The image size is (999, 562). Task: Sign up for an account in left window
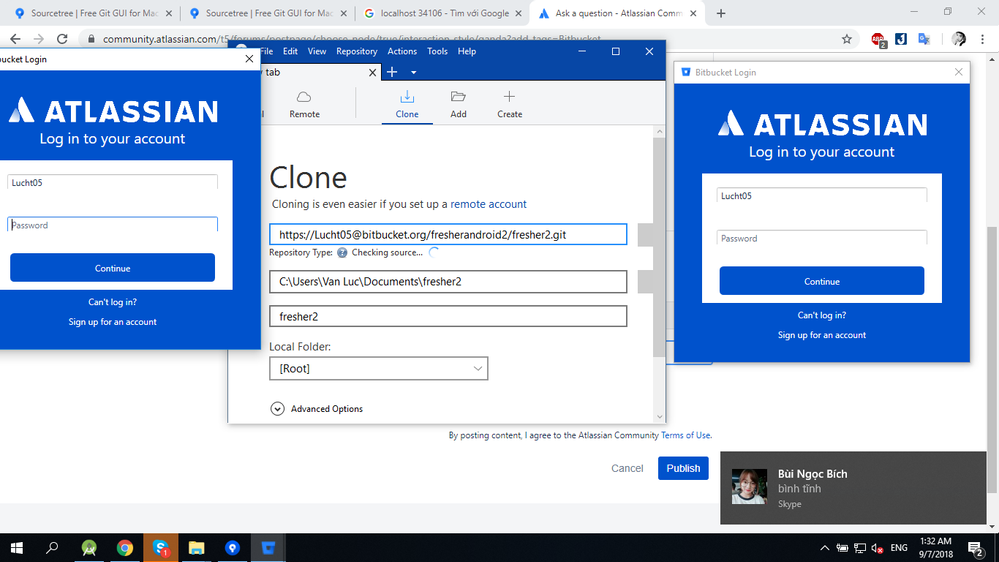point(112,322)
